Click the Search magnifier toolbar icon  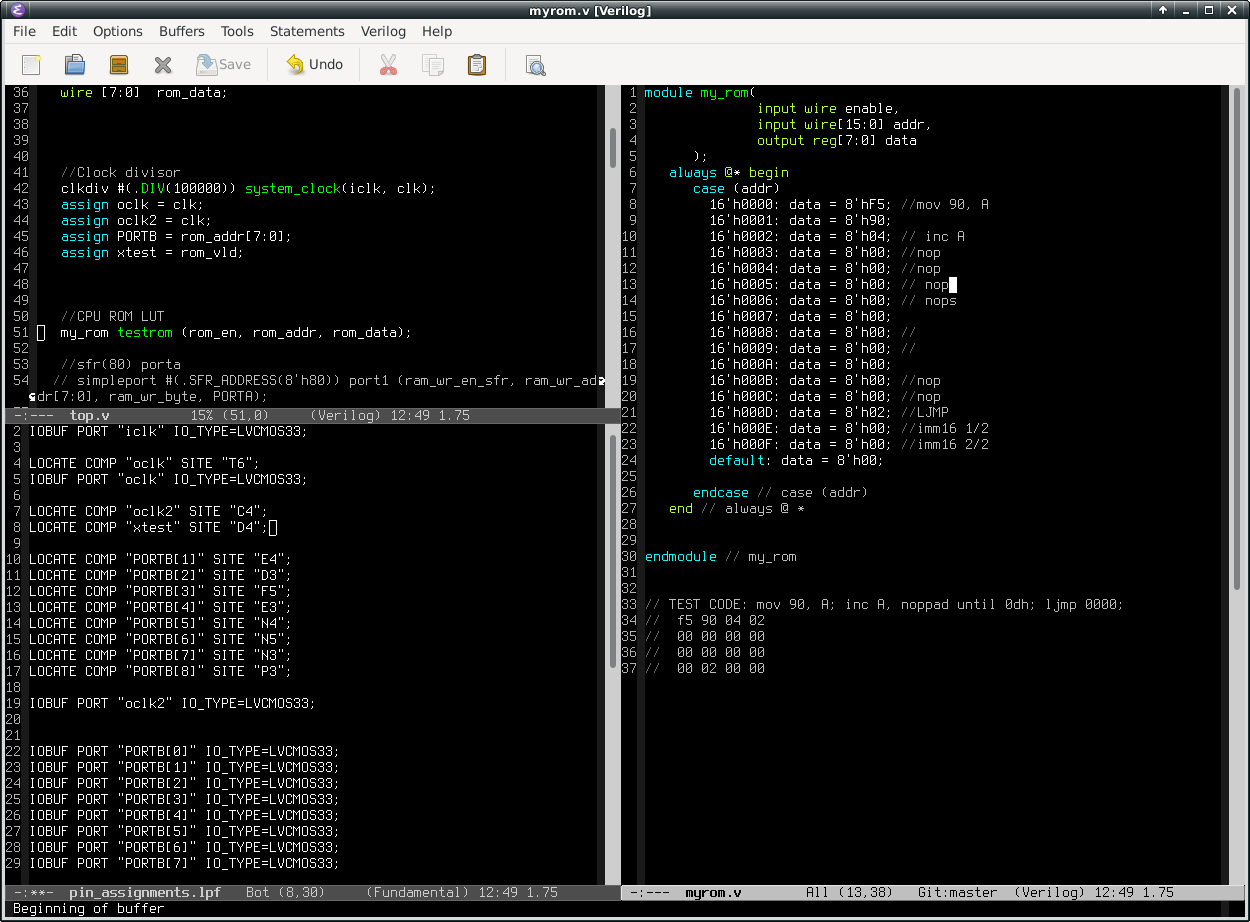[536, 65]
